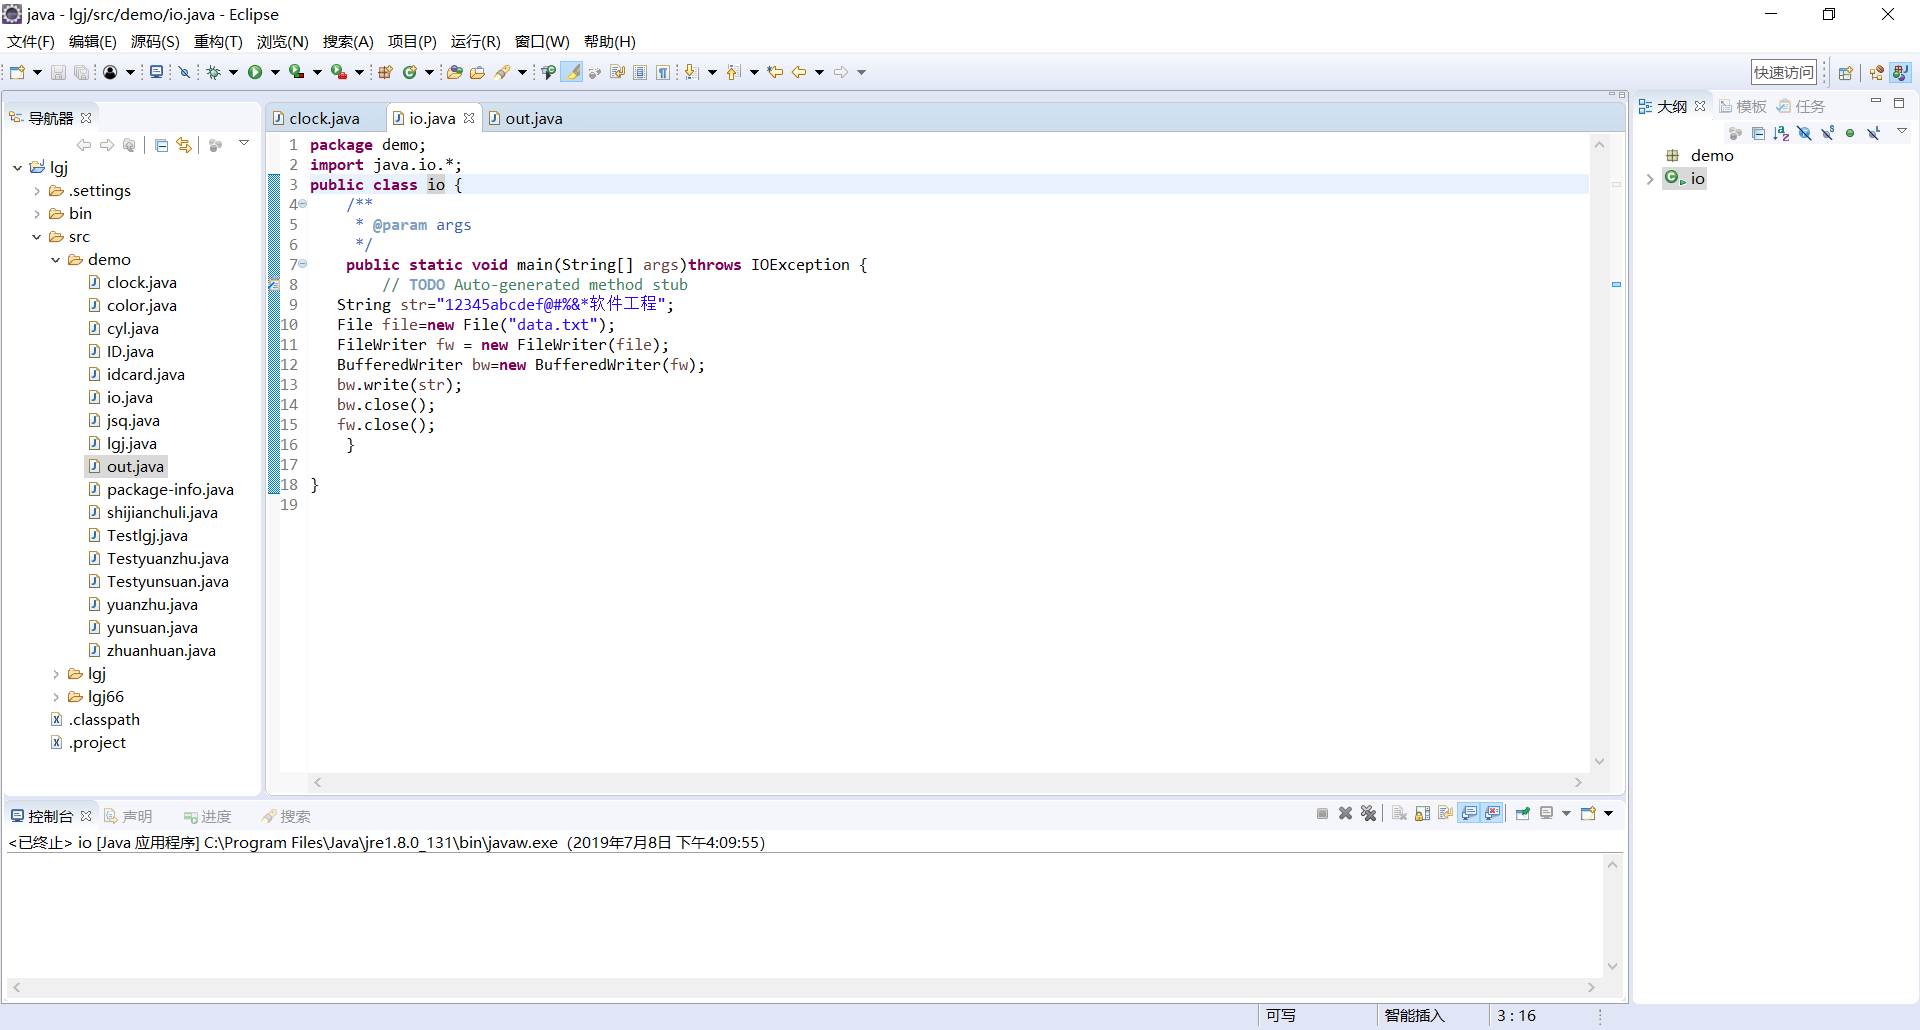
Task: Click the editor horizontal scrollbar
Action: (x=947, y=783)
